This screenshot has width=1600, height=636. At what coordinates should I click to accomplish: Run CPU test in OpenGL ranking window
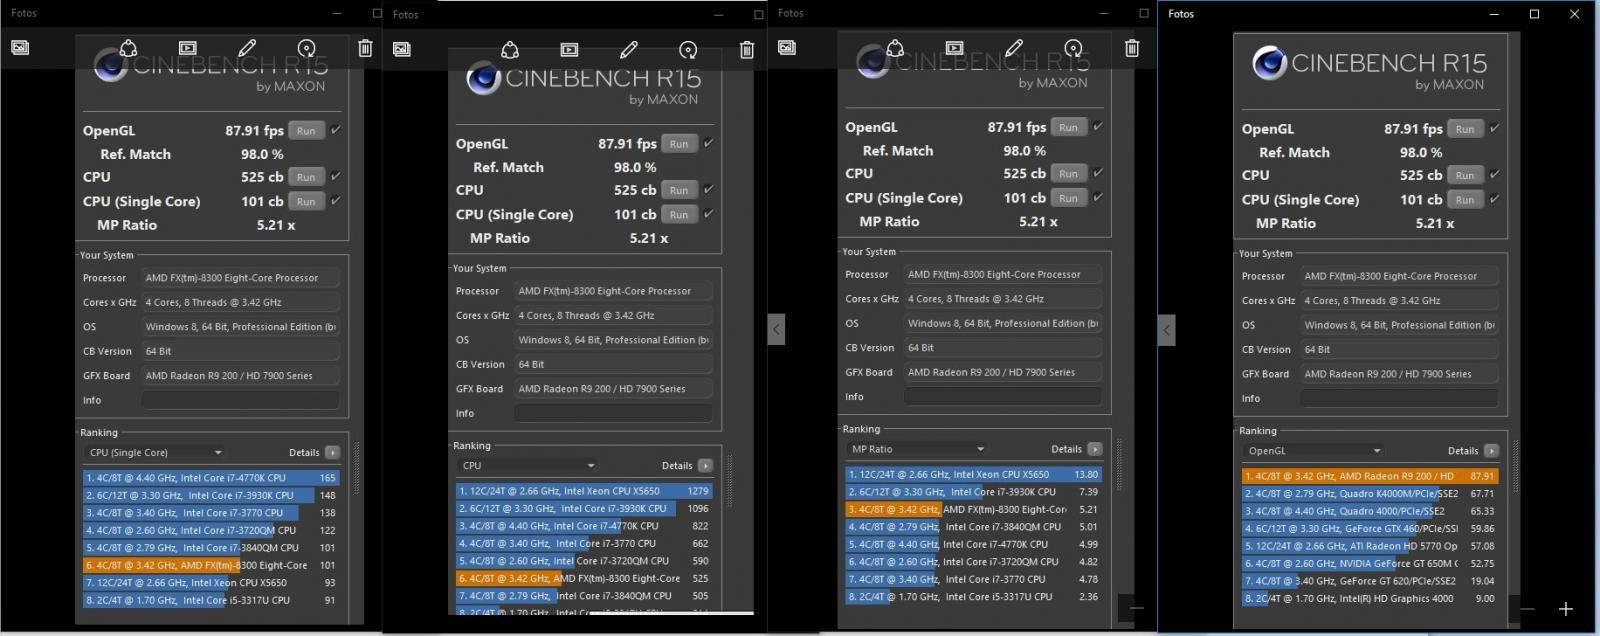tap(1465, 175)
